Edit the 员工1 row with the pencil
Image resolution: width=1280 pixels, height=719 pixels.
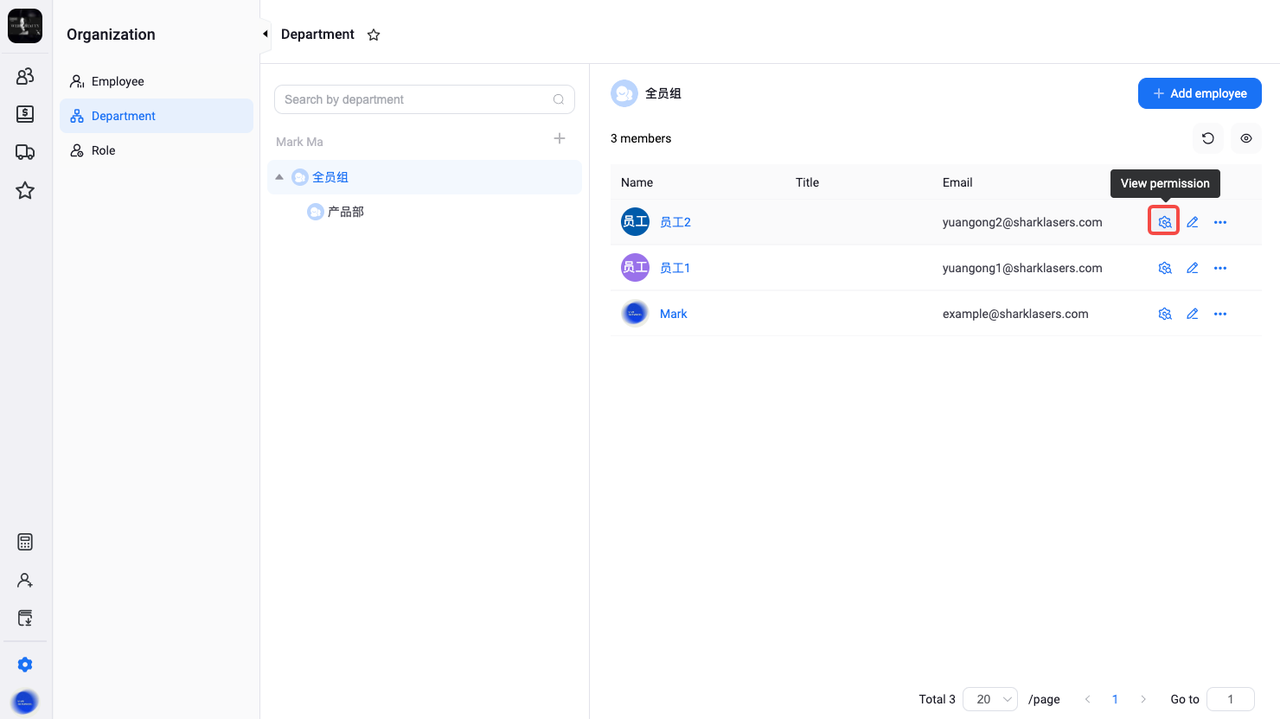(1192, 268)
